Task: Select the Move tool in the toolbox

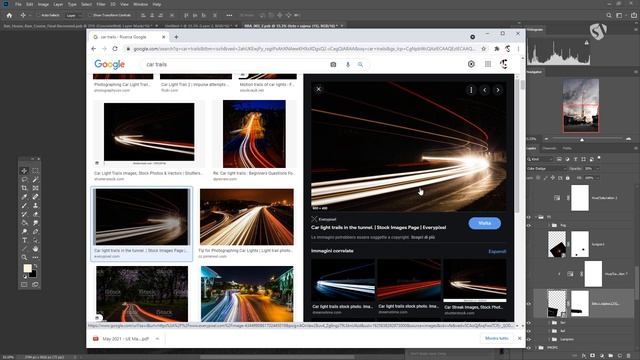Action: click(x=24, y=171)
